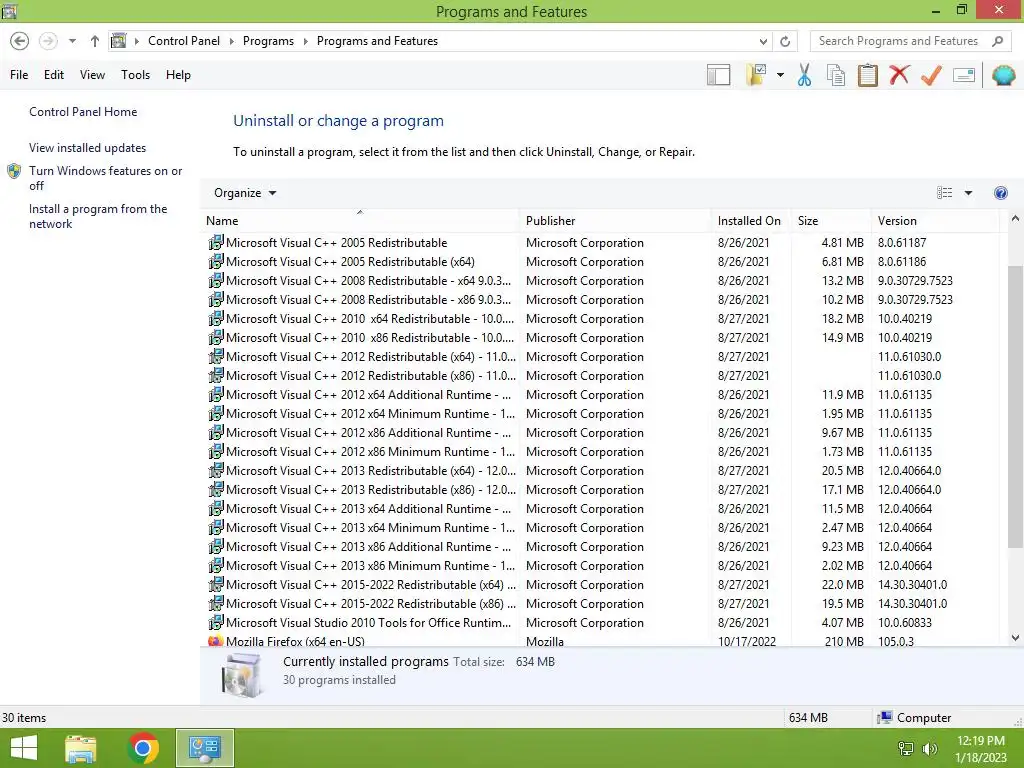Viewport: 1024px width, 768px height.
Task: Click scrollbar up arrow of program list
Action: click(1015, 219)
